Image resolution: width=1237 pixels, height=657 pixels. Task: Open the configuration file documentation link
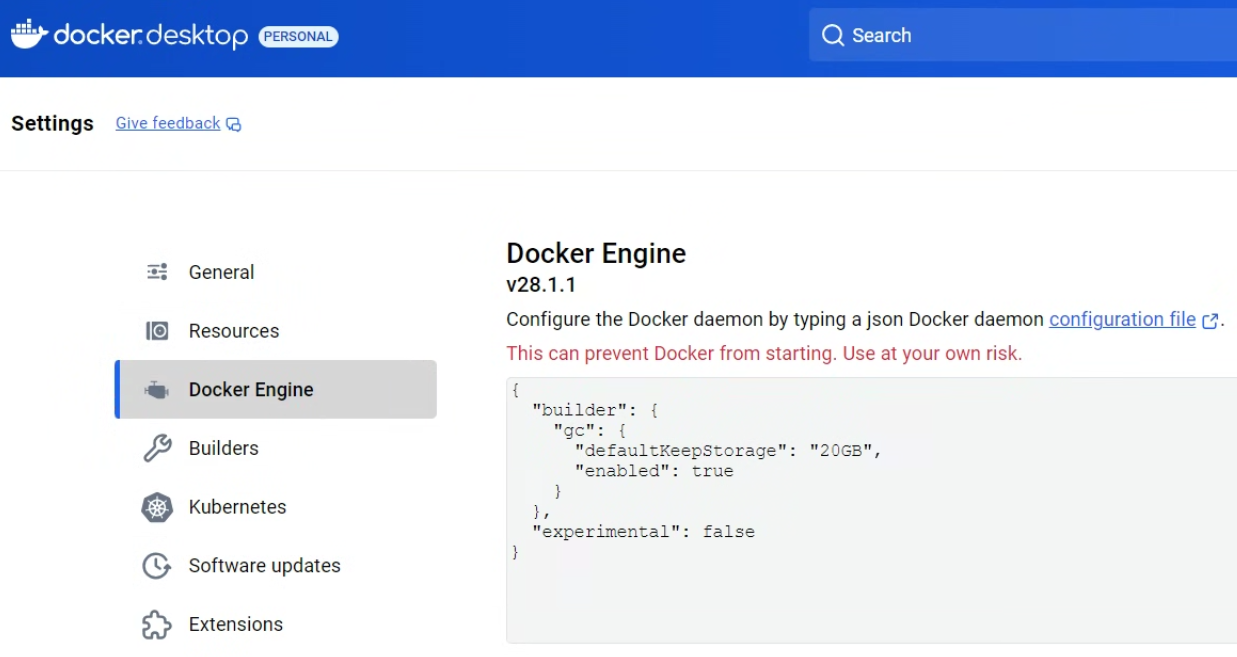[1121, 320]
